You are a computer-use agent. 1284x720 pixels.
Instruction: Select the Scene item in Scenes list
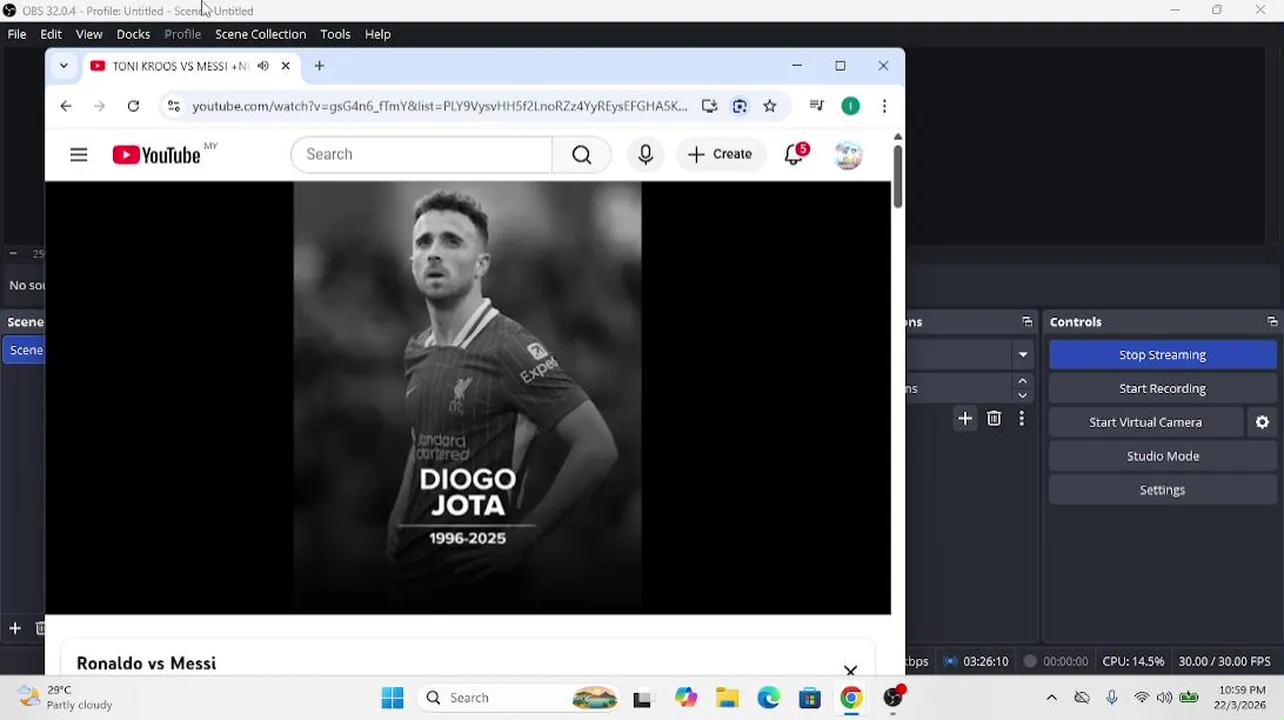pyautogui.click(x=23, y=350)
